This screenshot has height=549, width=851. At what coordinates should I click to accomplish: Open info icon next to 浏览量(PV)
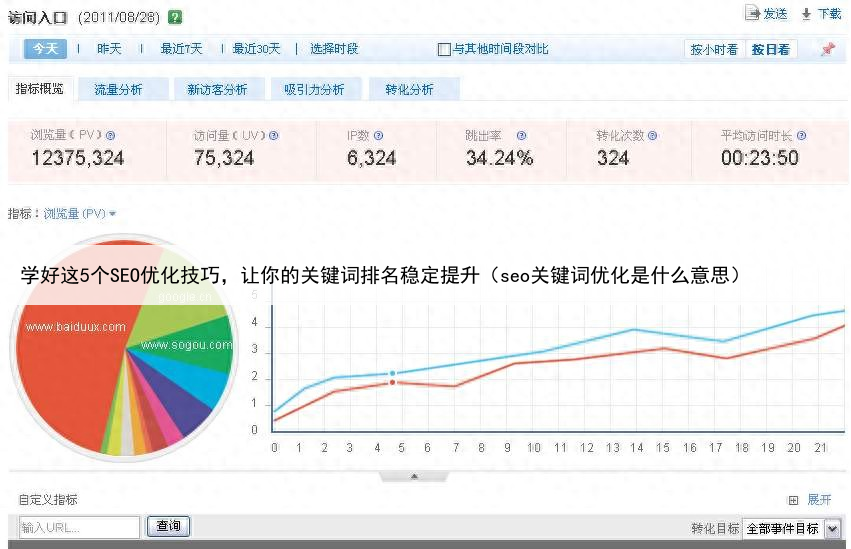110,136
